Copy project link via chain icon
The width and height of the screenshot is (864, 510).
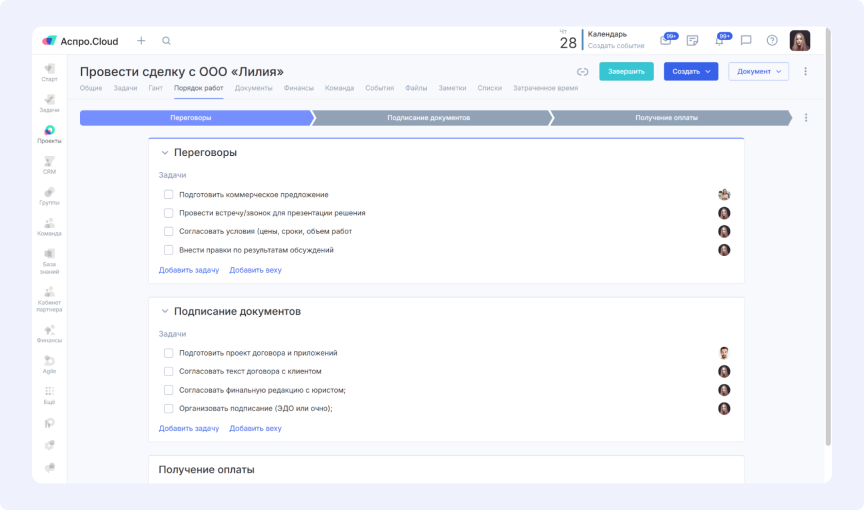(x=583, y=72)
